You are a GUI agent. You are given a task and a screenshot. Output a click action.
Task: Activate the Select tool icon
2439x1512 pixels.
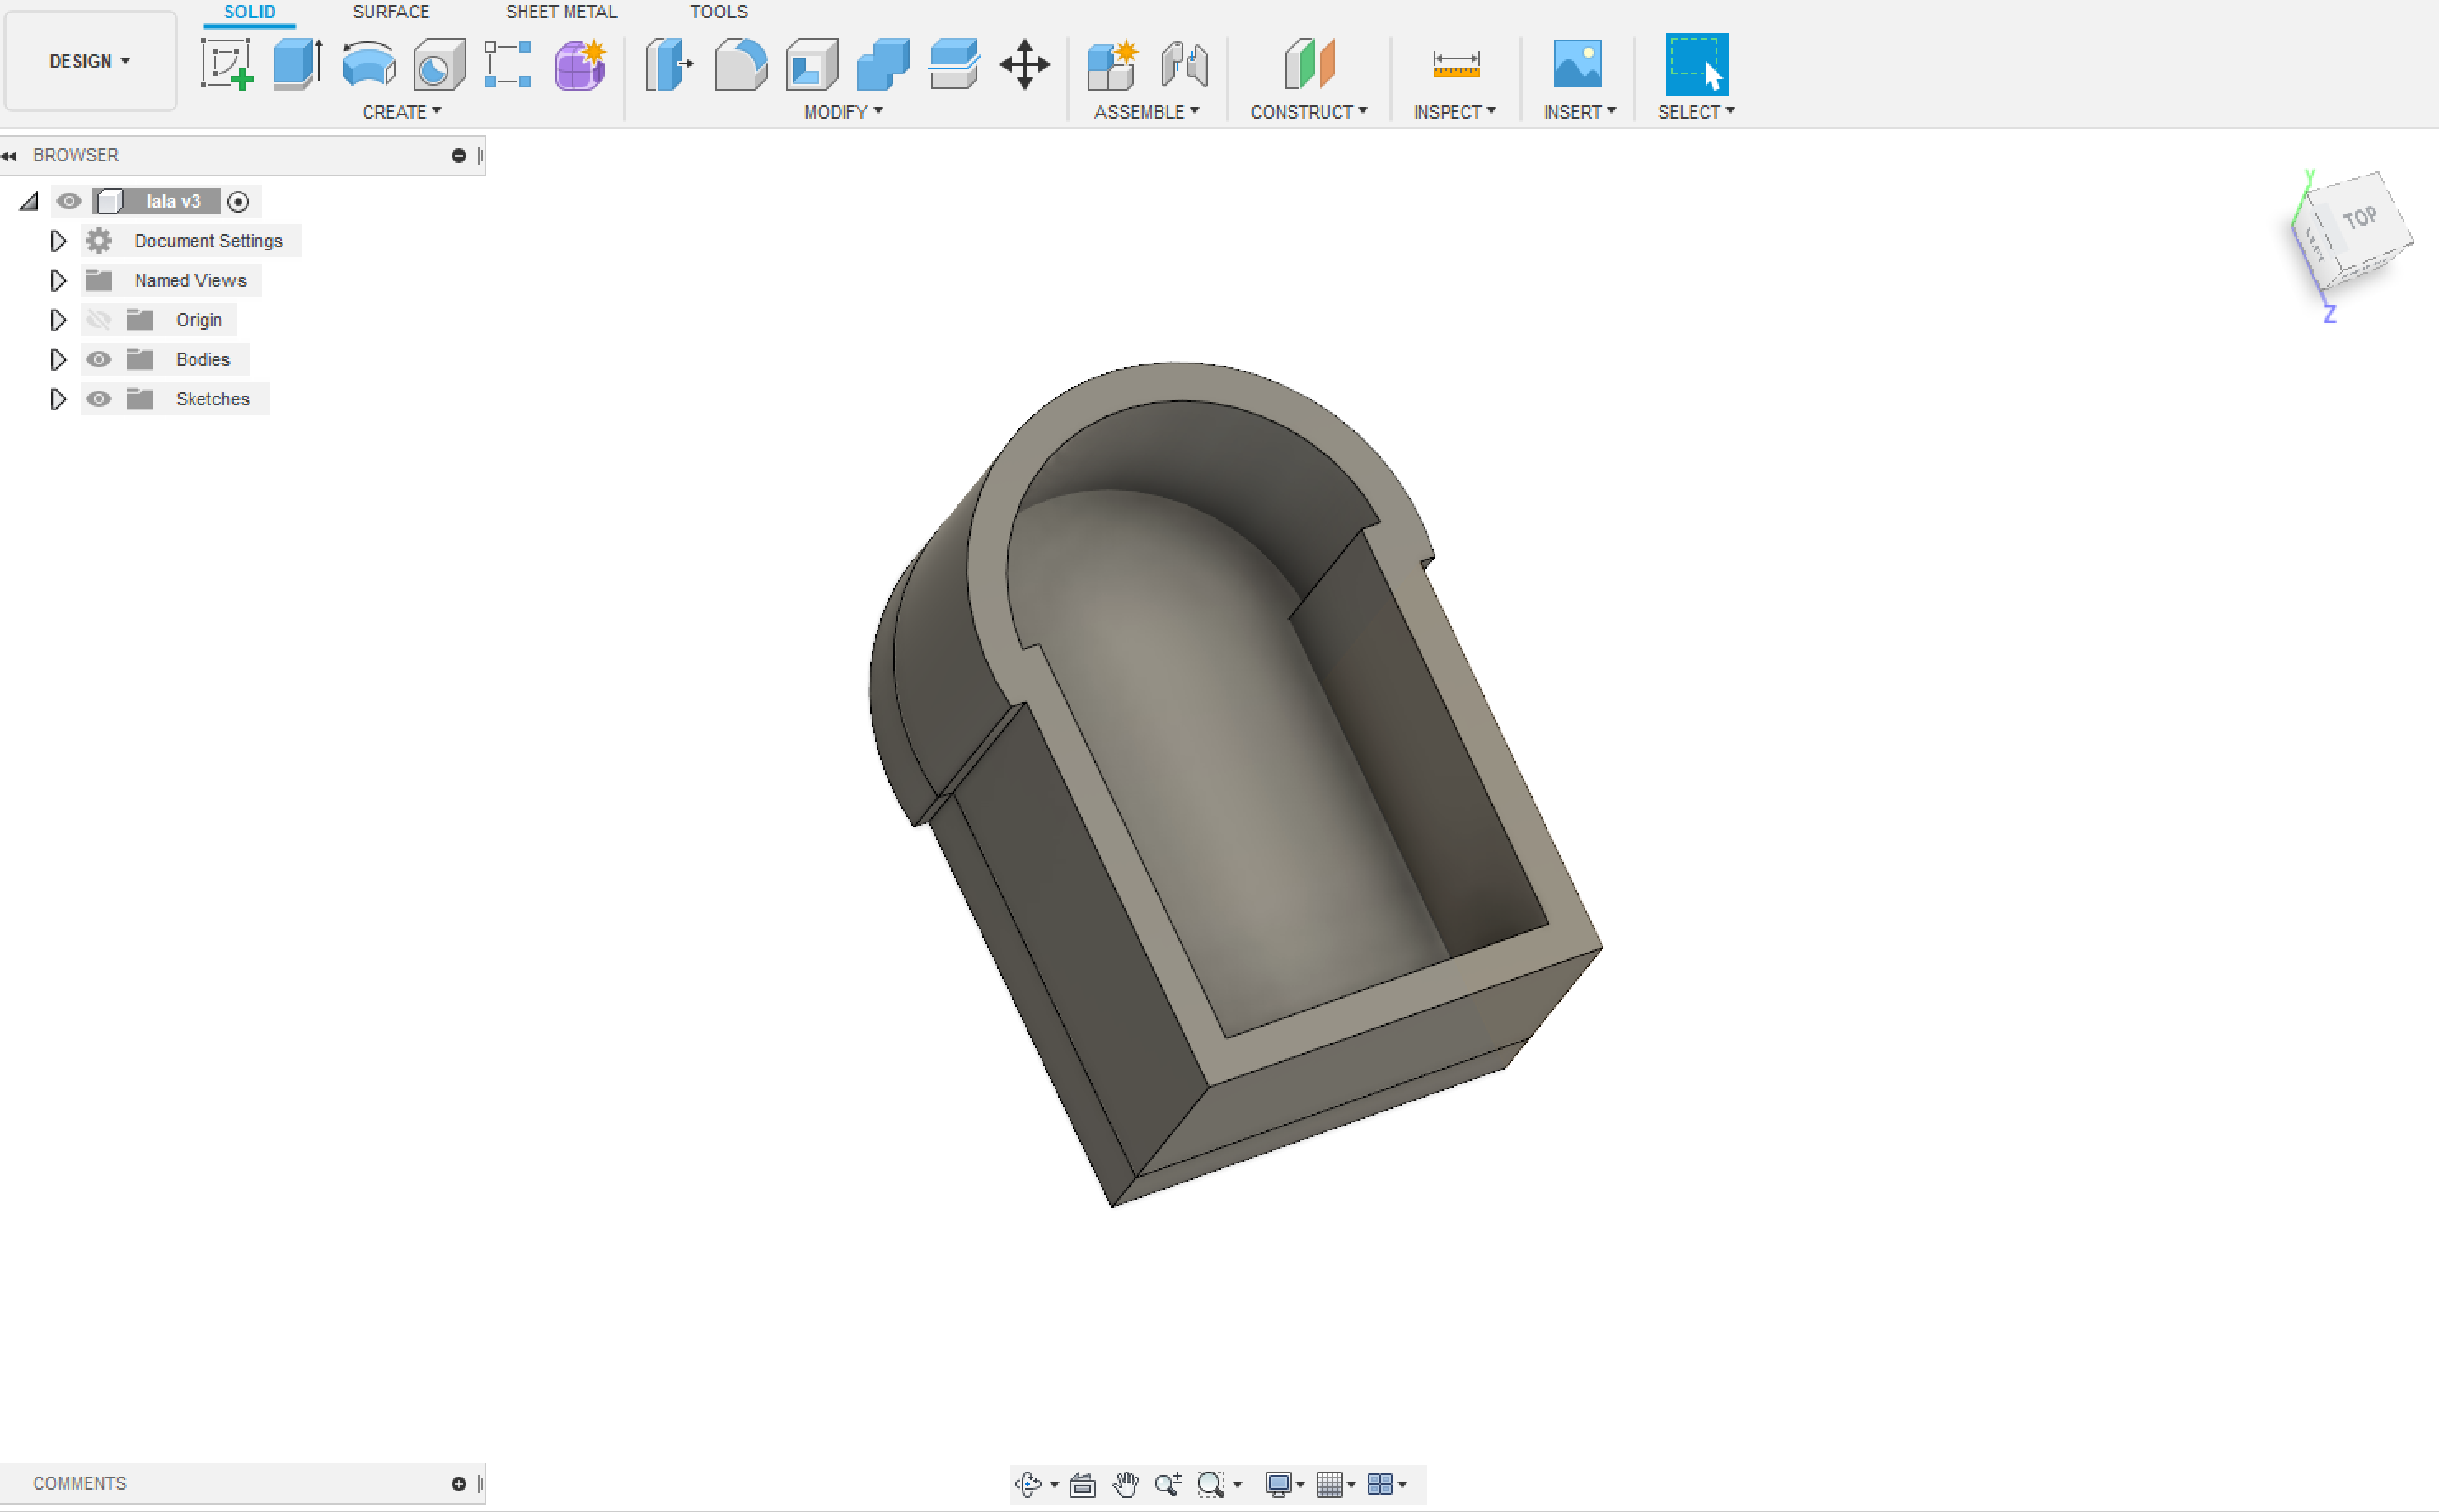pos(1696,64)
